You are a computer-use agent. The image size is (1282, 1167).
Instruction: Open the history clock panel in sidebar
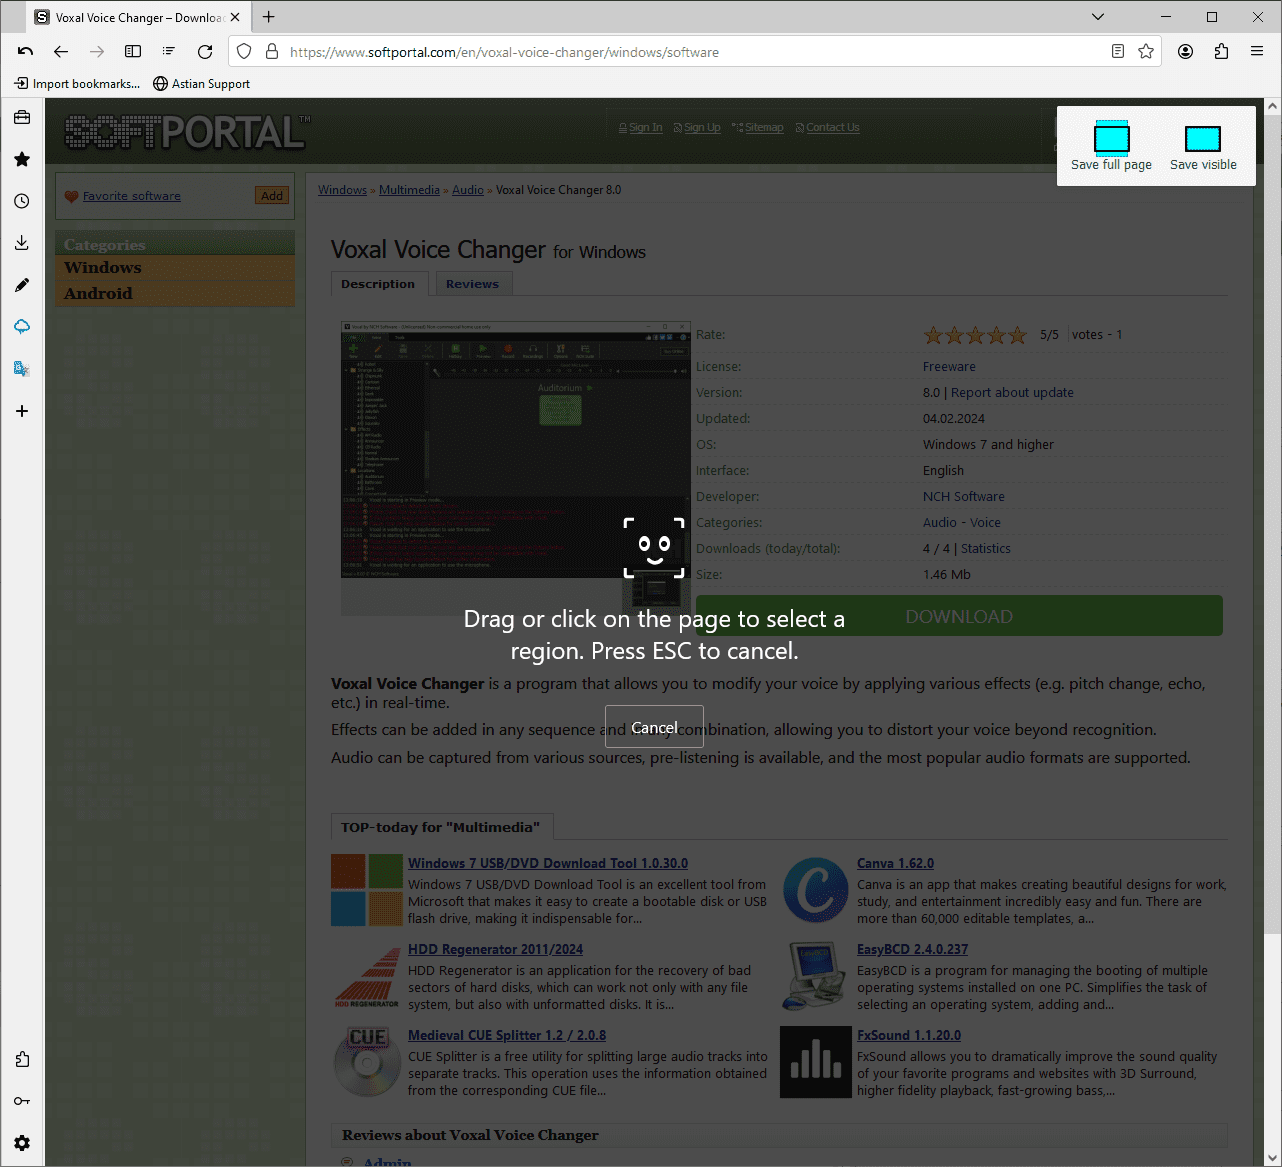pos(22,201)
